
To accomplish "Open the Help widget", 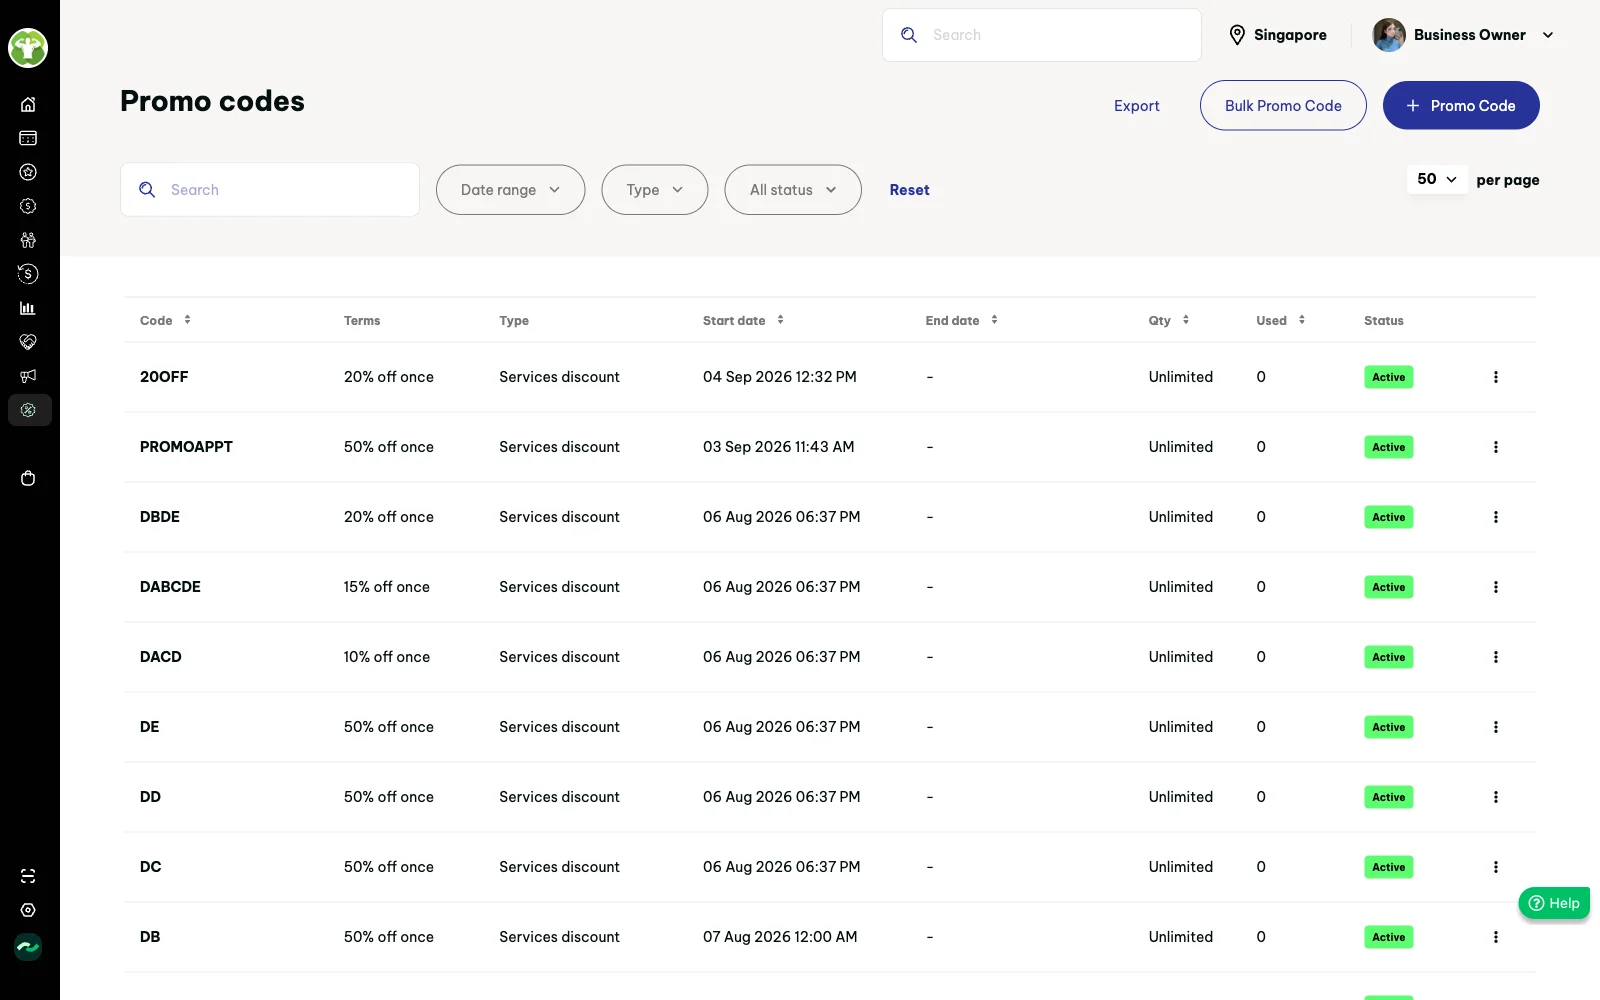I will click(x=1554, y=903).
